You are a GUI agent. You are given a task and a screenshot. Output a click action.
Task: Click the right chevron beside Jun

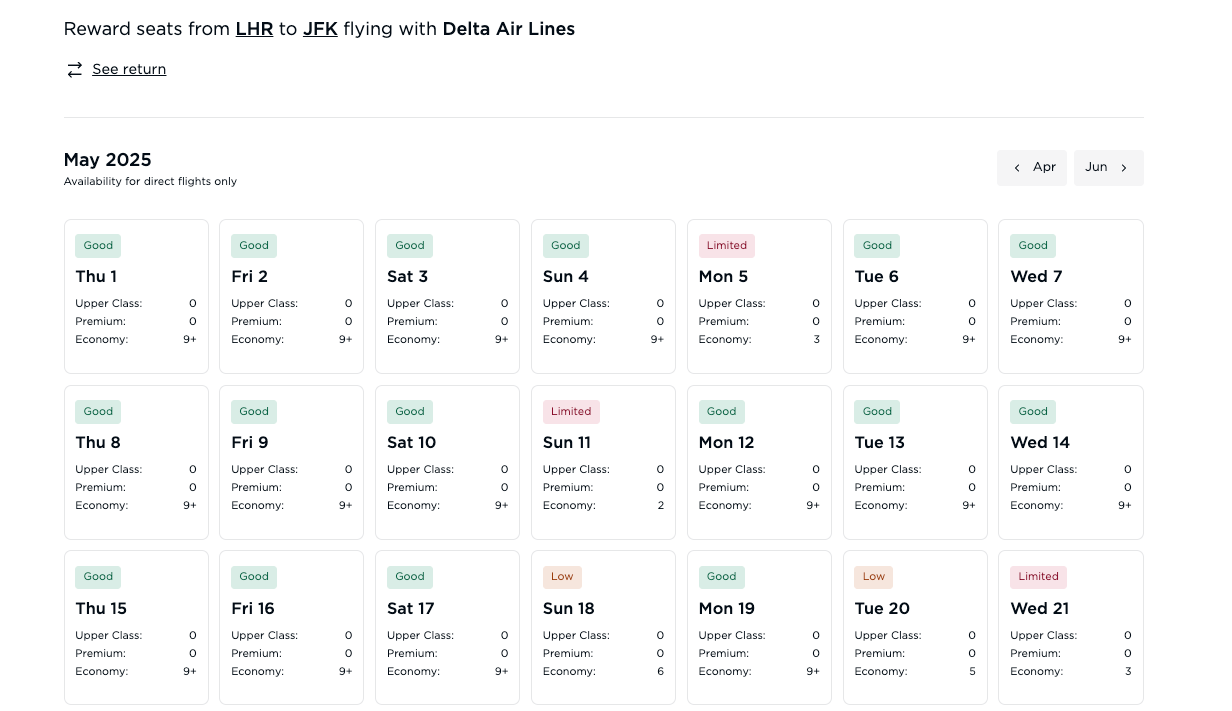1124,168
